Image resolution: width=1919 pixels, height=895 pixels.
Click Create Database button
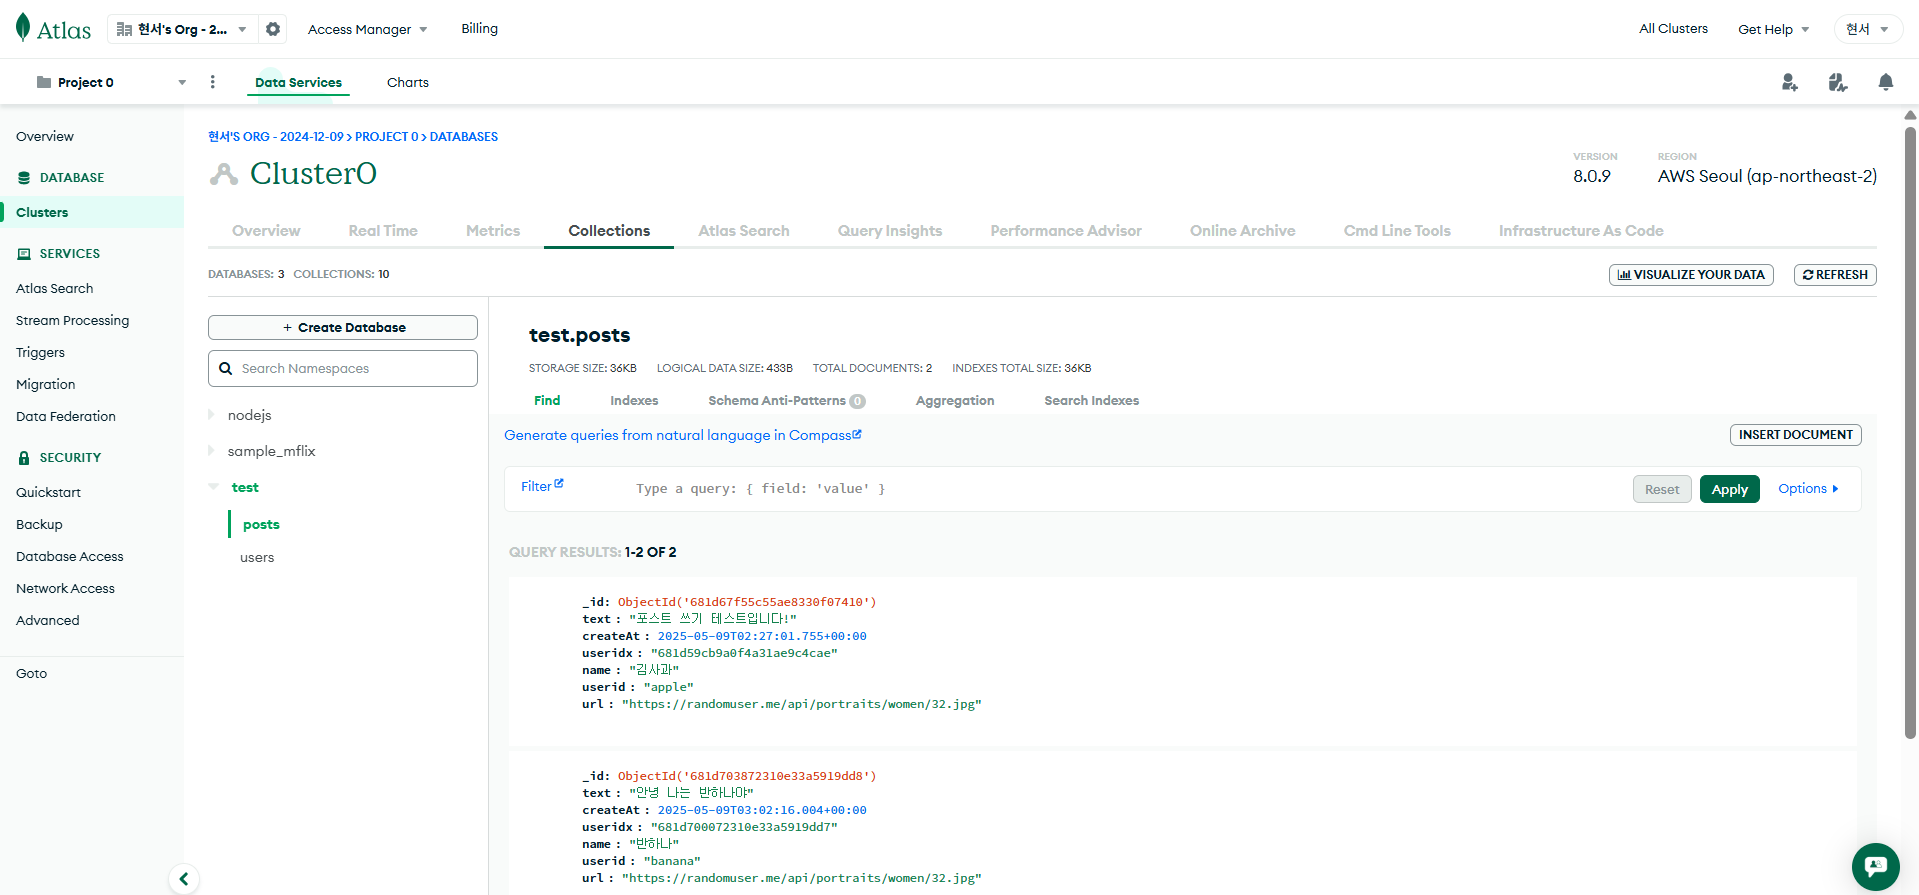click(x=343, y=327)
